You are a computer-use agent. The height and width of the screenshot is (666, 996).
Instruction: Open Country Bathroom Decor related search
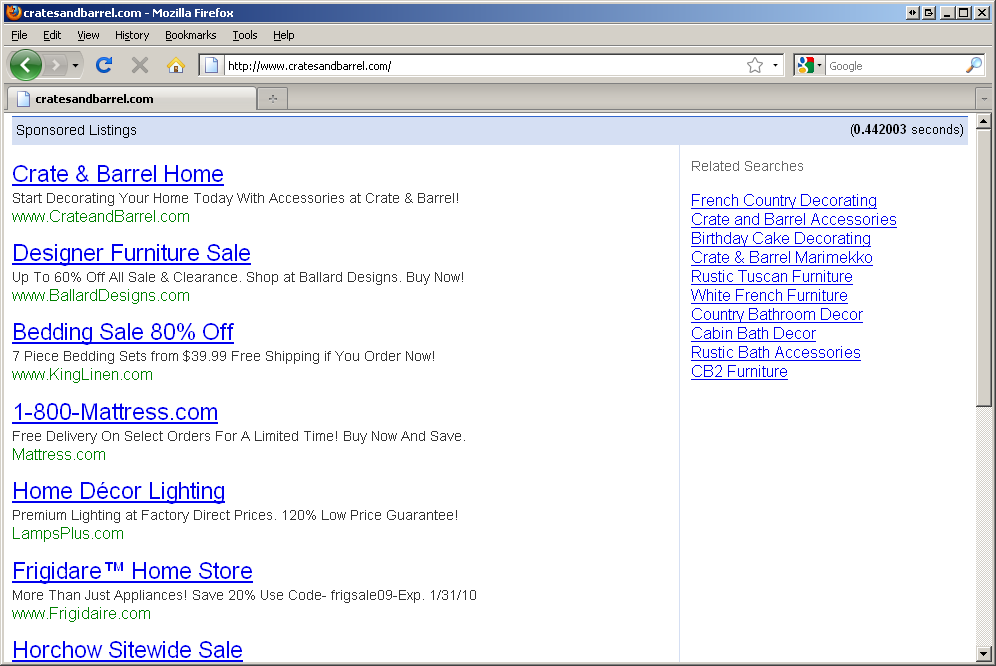(776, 315)
